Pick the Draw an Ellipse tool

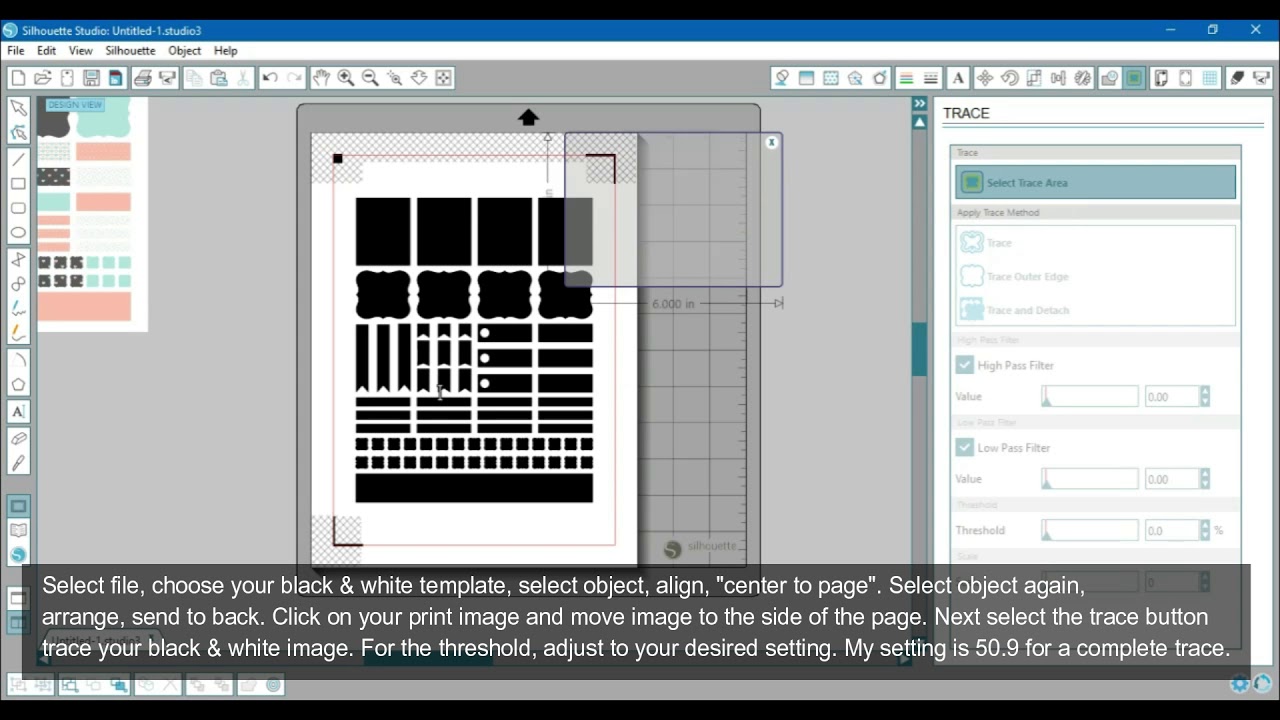click(x=18, y=233)
